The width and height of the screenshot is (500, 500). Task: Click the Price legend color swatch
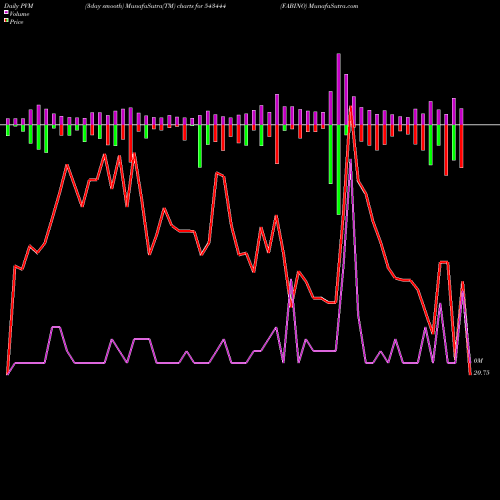pos(6,21)
